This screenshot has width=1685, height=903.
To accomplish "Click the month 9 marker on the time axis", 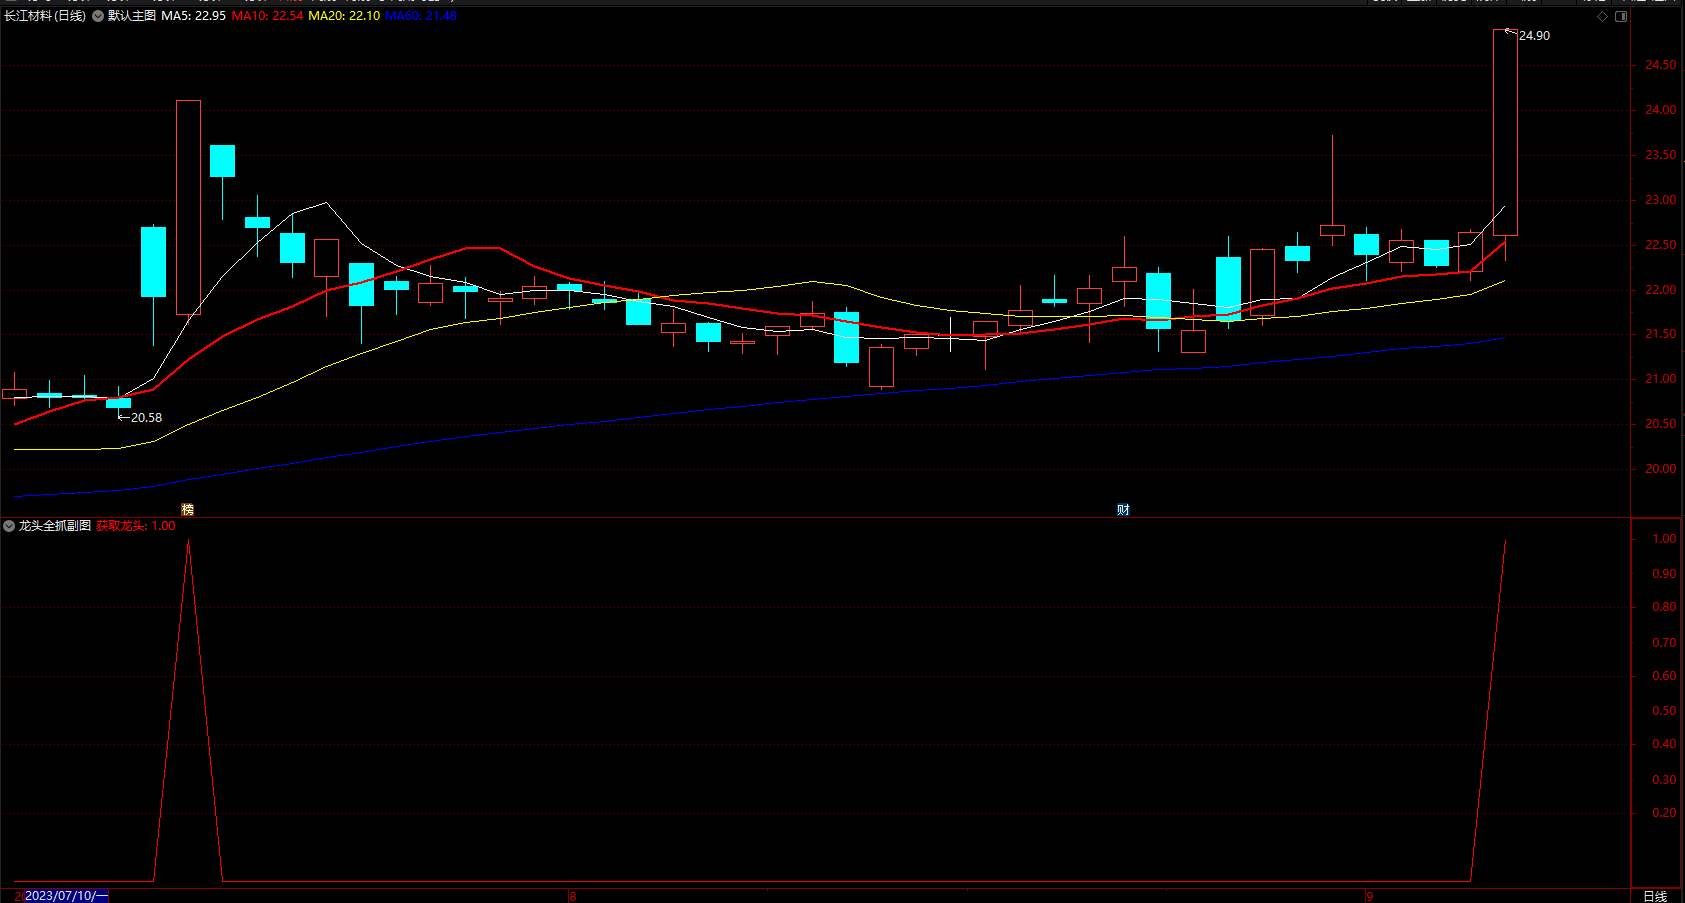I will pos(1369,896).
